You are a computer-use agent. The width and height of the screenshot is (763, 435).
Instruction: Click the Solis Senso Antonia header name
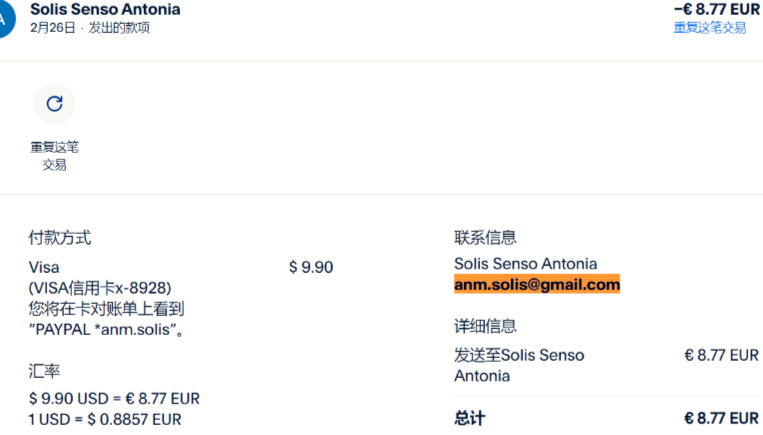(x=105, y=9)
